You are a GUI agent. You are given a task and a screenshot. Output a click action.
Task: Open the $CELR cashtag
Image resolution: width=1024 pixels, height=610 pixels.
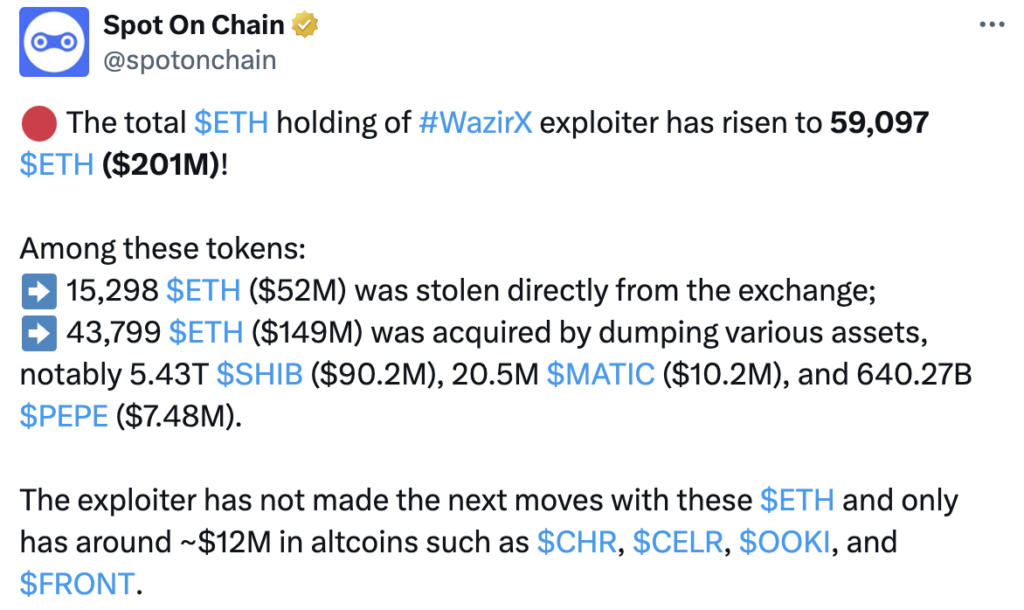point(678,542)
